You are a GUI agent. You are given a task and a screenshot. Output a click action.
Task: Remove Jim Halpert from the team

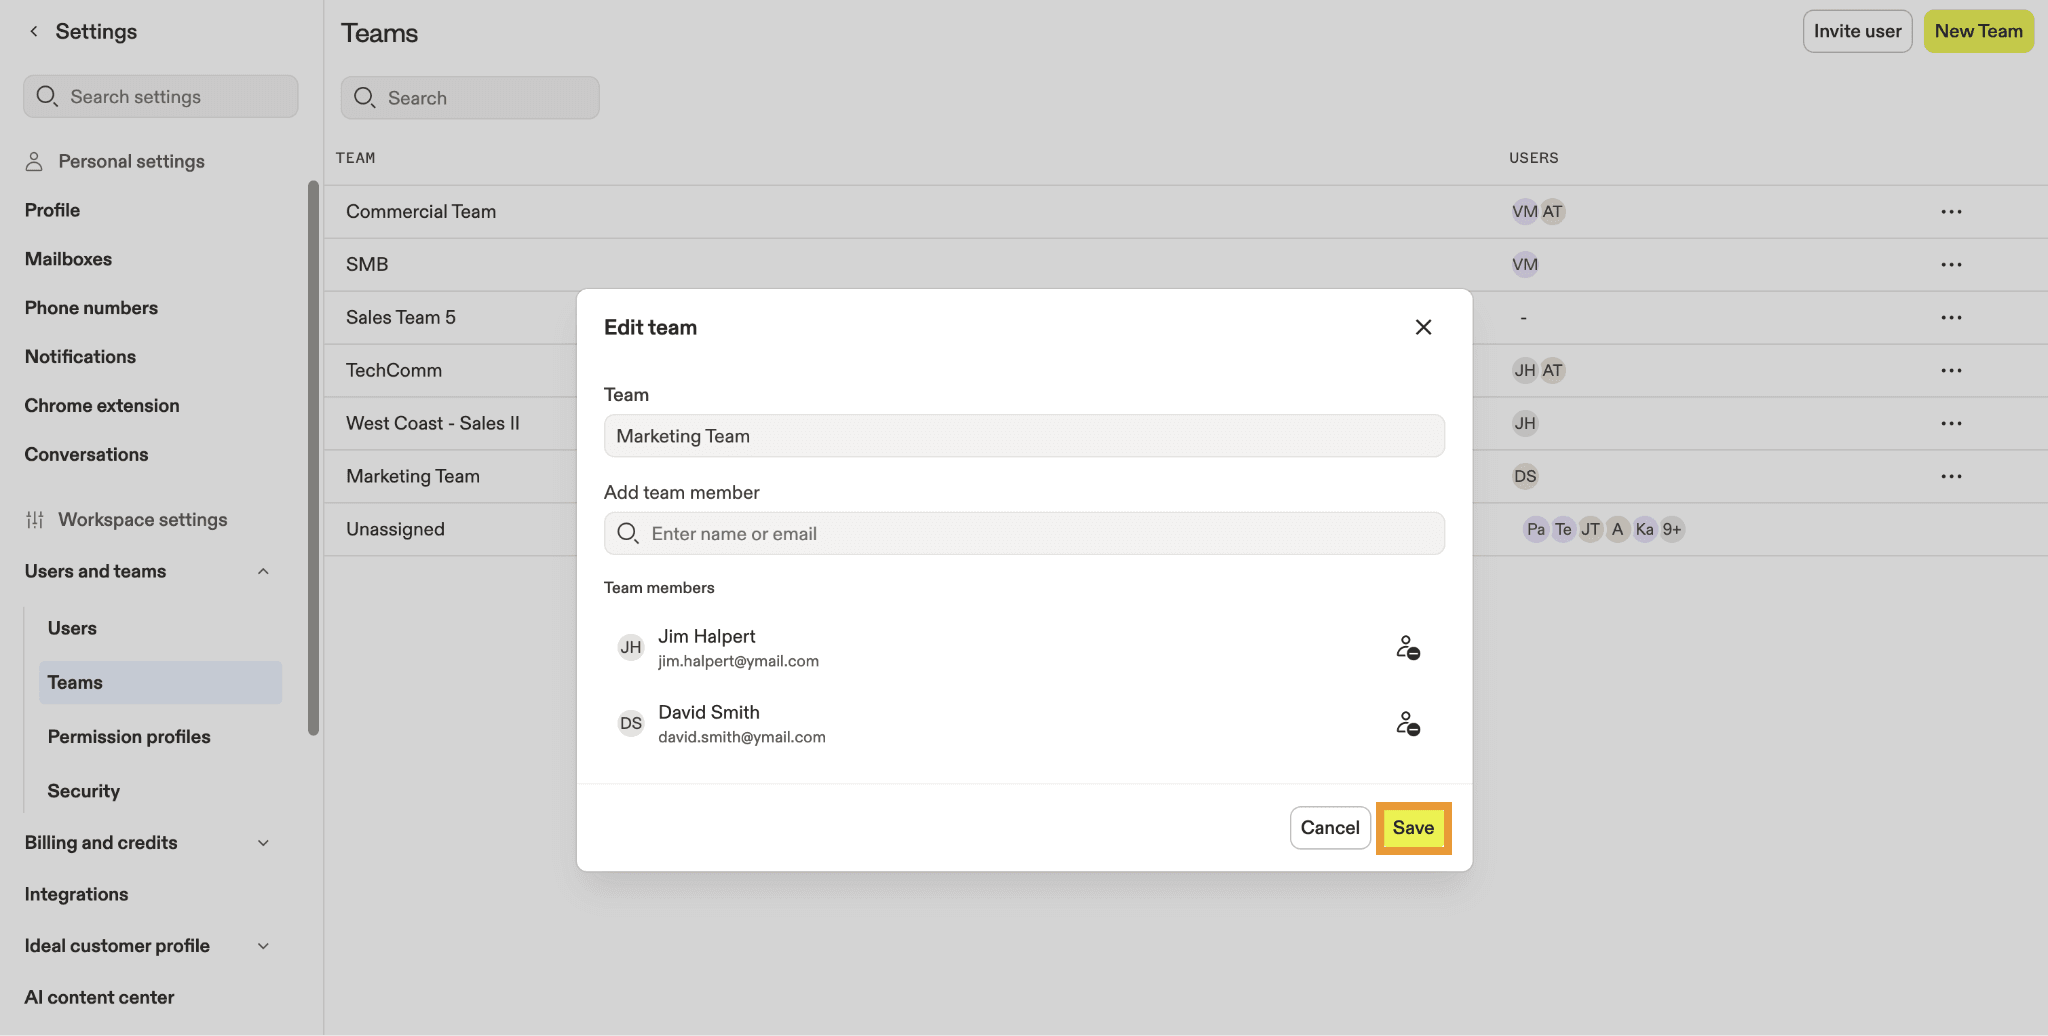coord(1408,648)
